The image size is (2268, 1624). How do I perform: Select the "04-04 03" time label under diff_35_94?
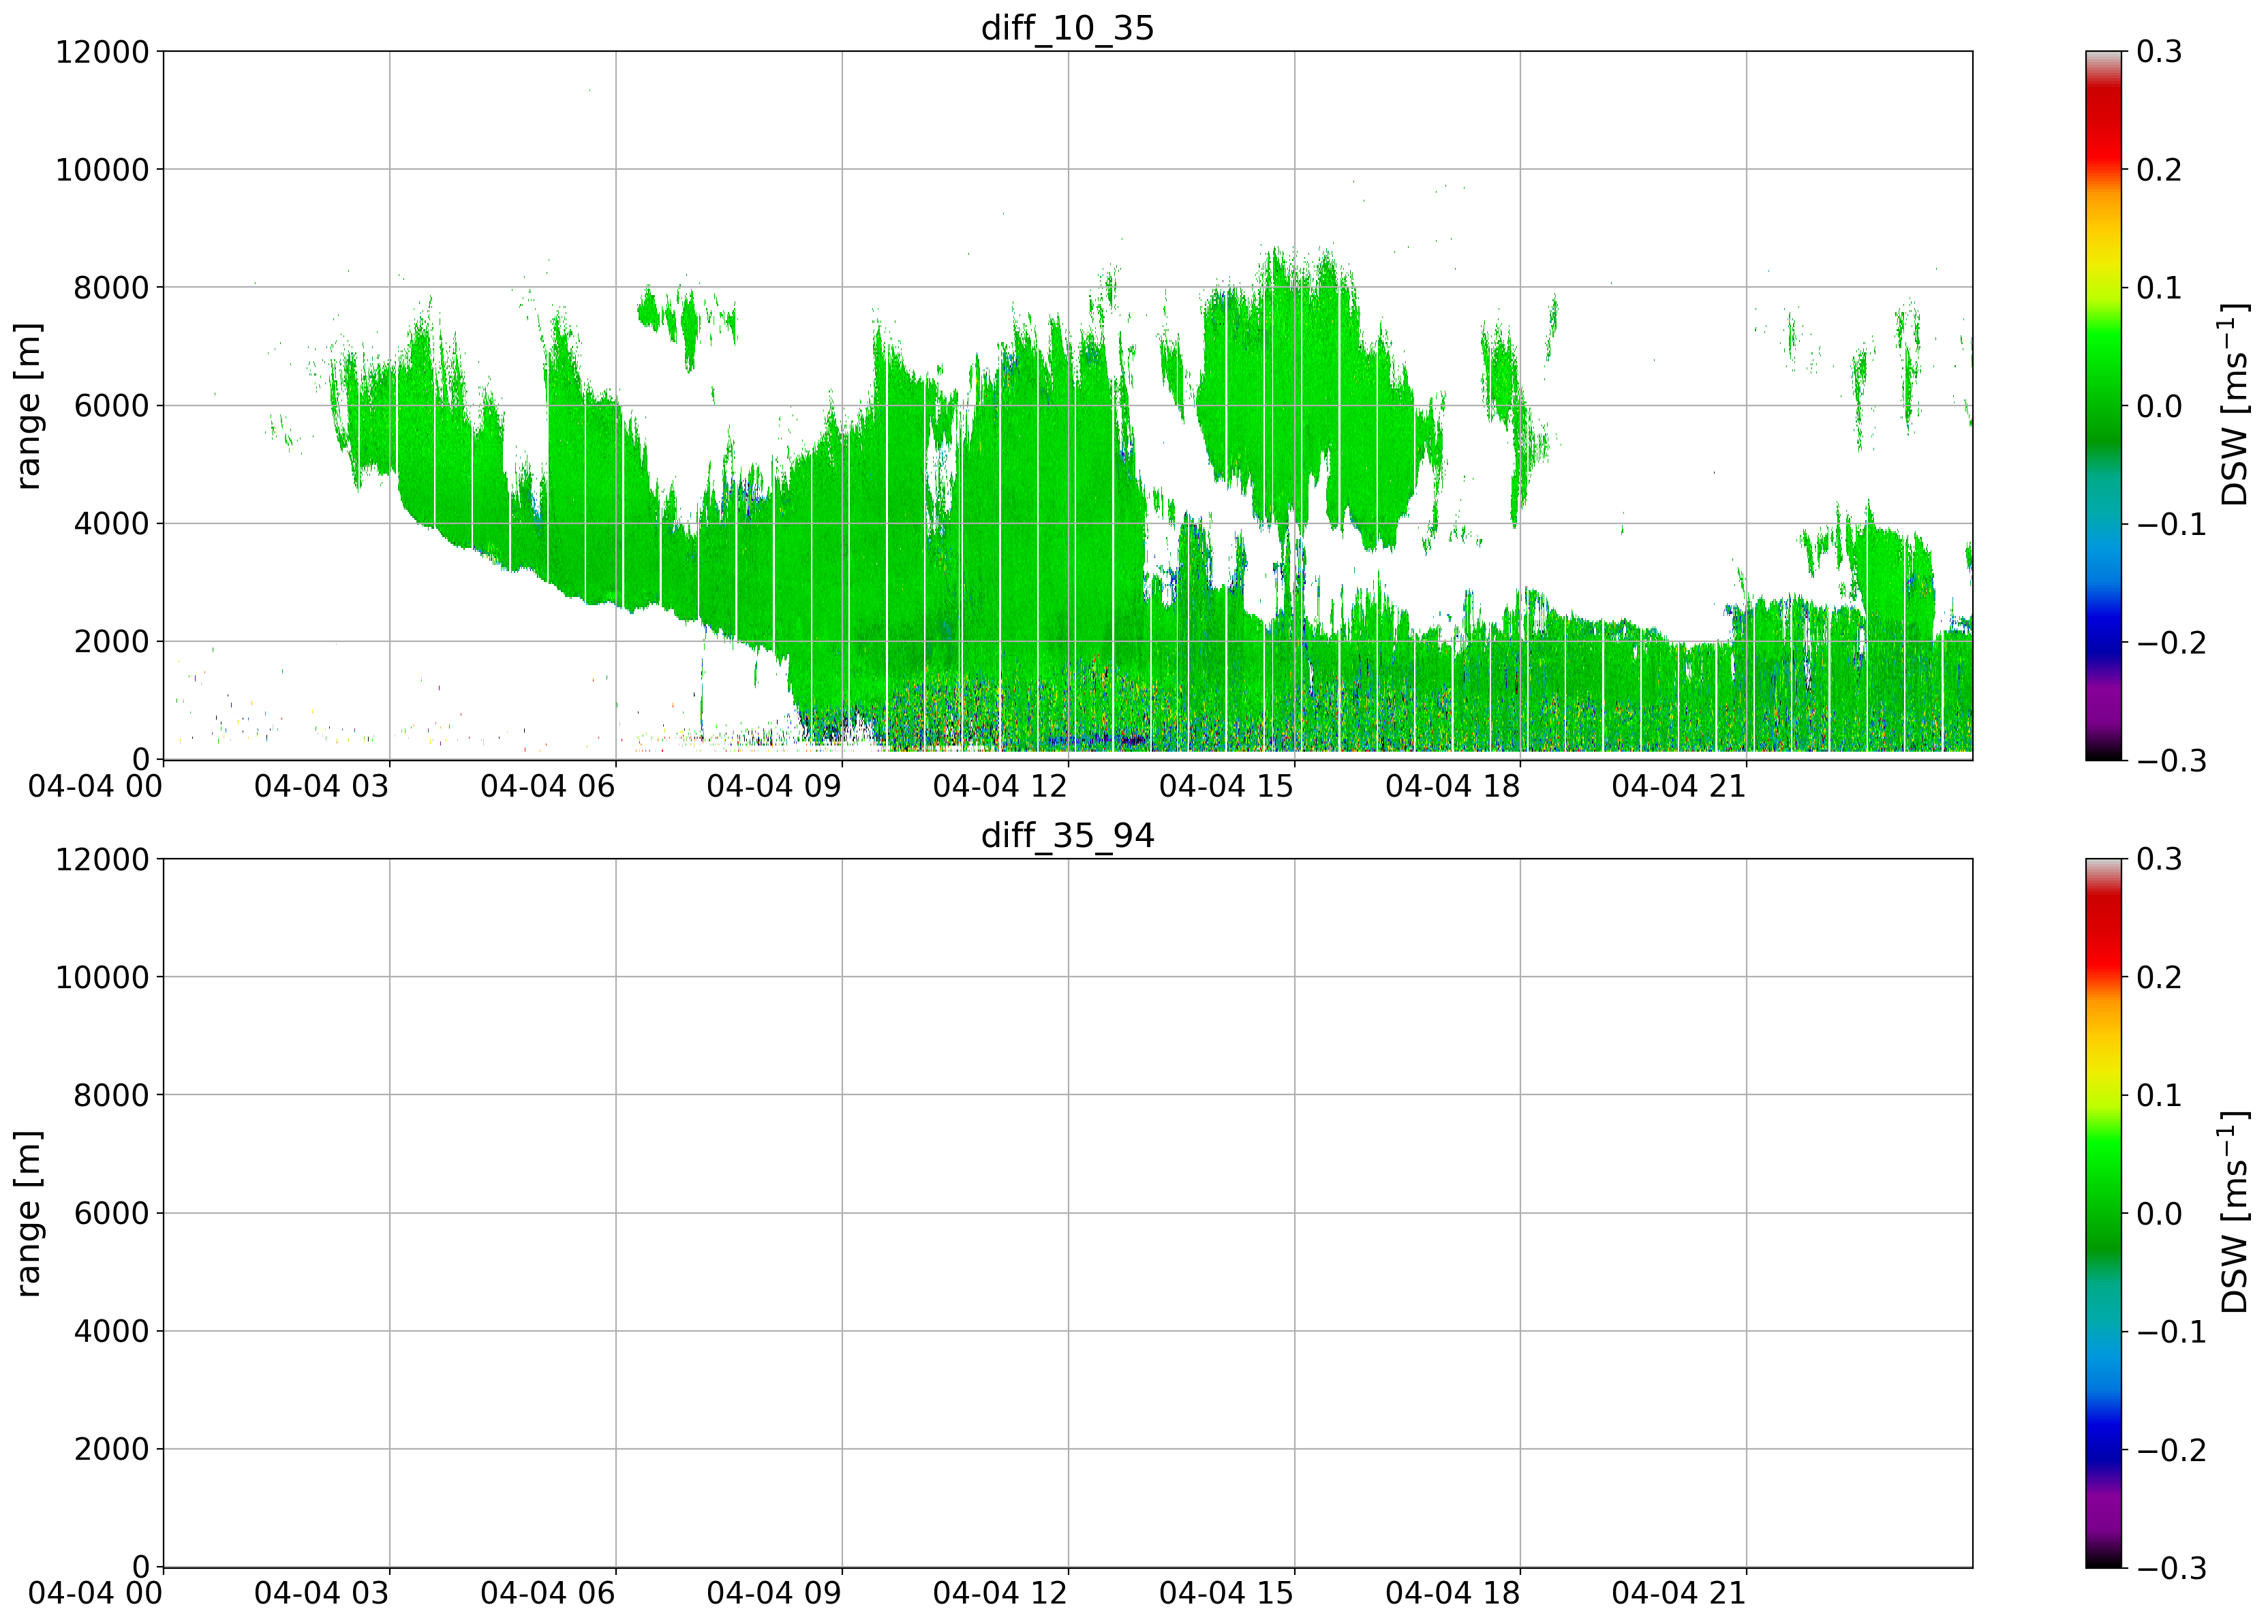coord(321,1594)
